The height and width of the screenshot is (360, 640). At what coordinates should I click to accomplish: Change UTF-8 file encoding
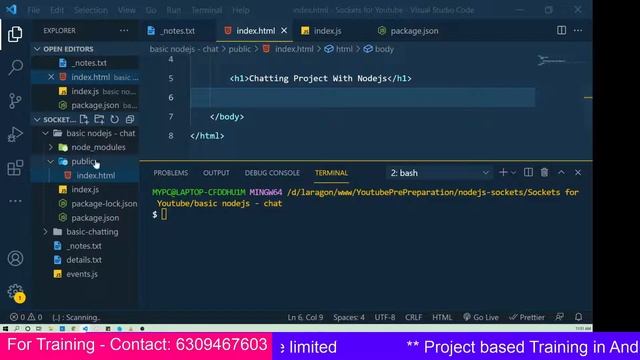(x=384, y=317)
